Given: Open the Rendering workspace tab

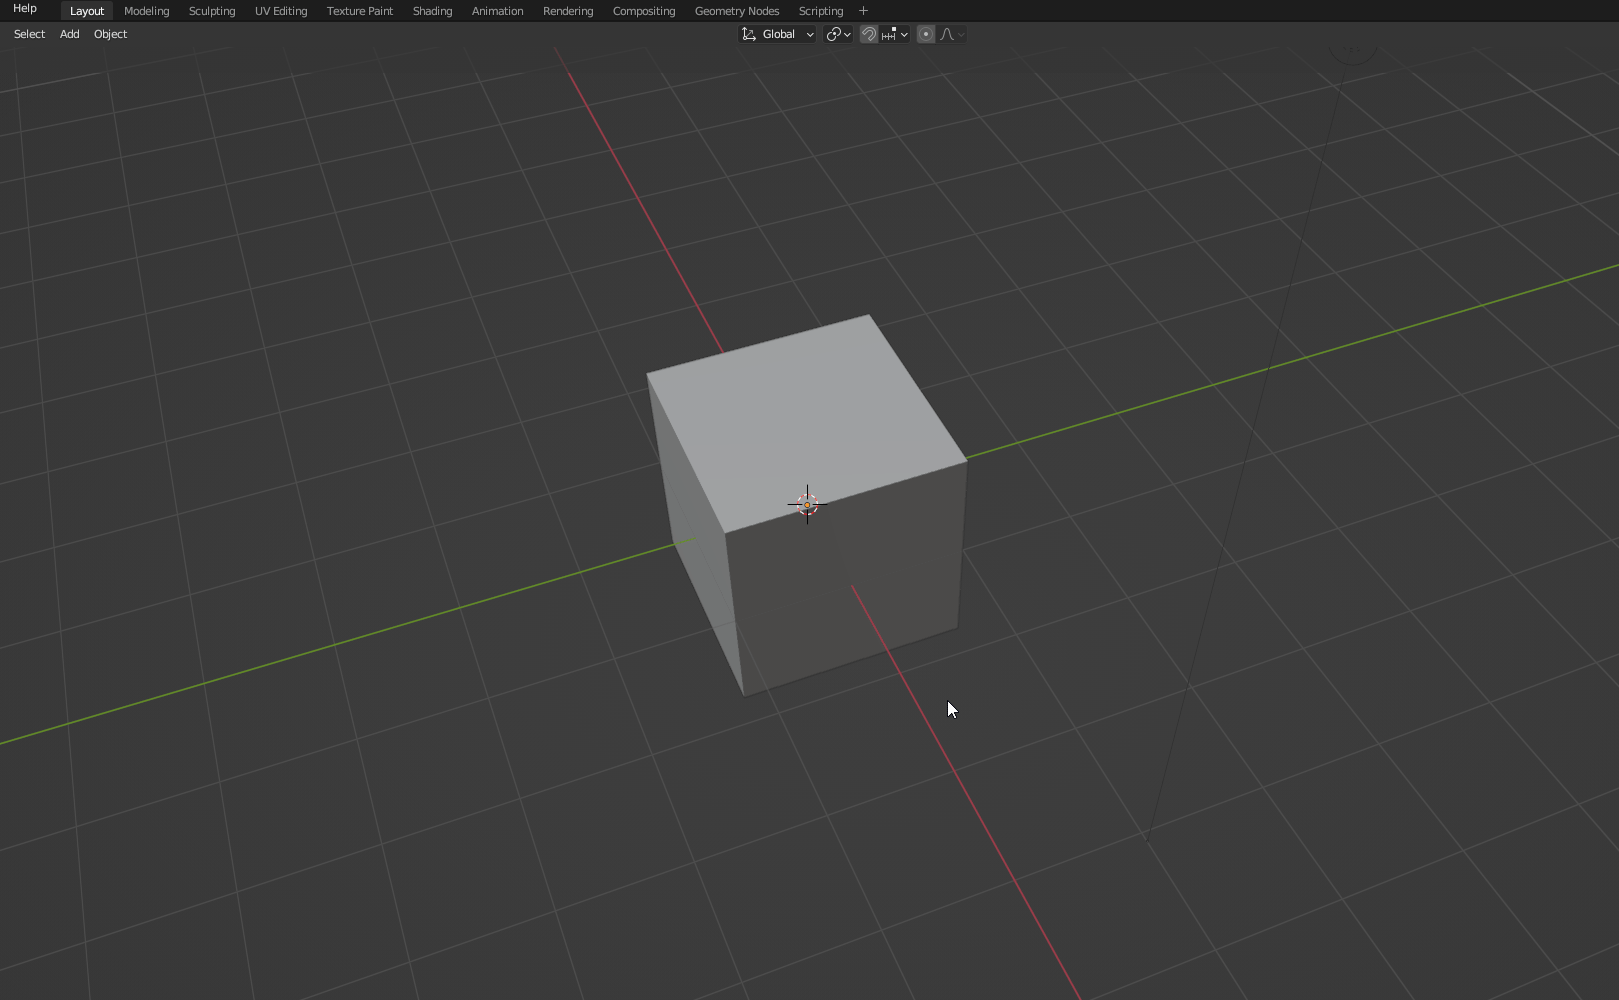Looking at the screenshot, I should click(x=568, y=11).
